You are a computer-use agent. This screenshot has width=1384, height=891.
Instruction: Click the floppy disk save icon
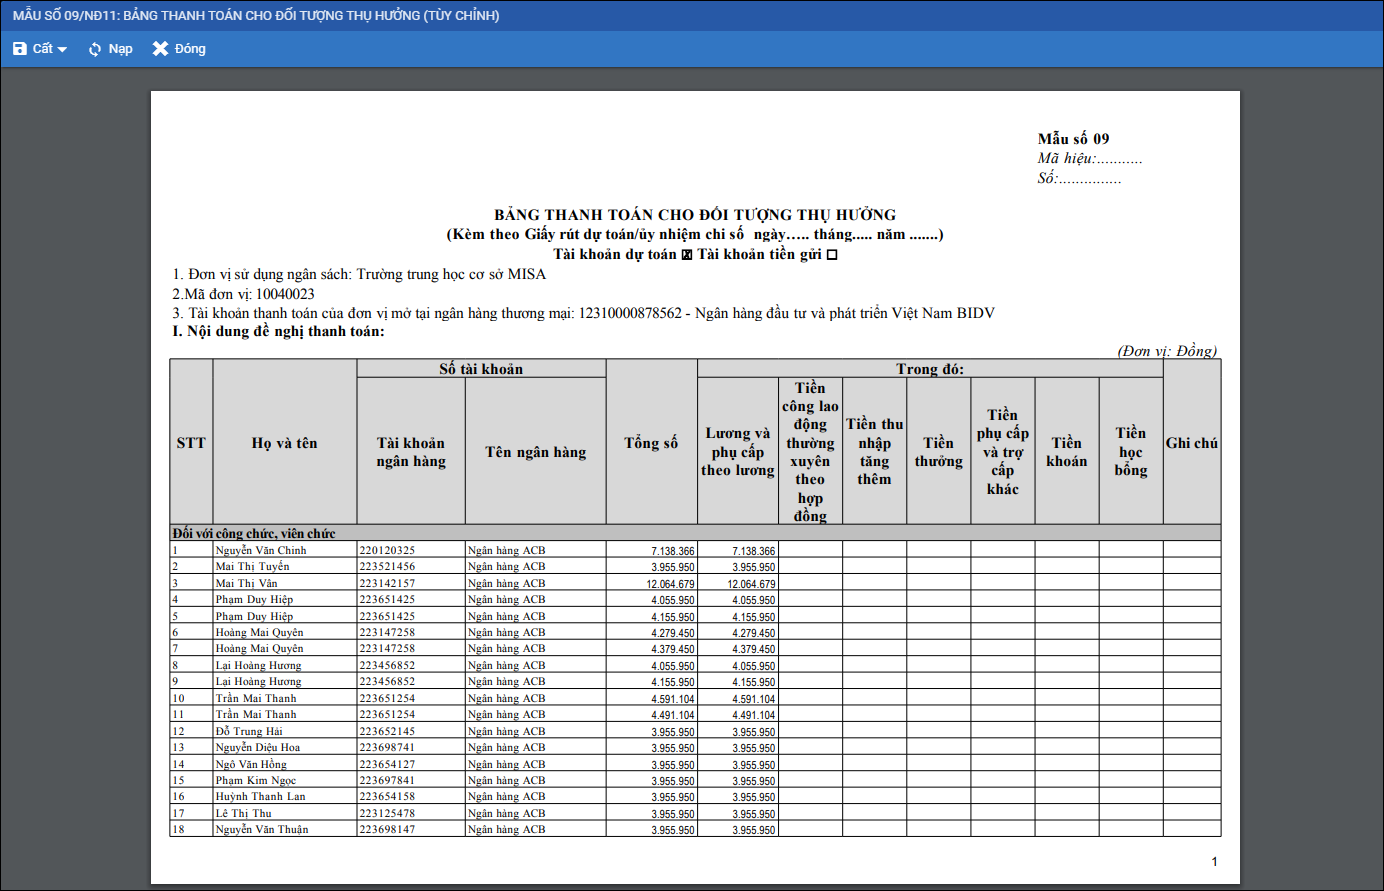(x=20, y=49)
